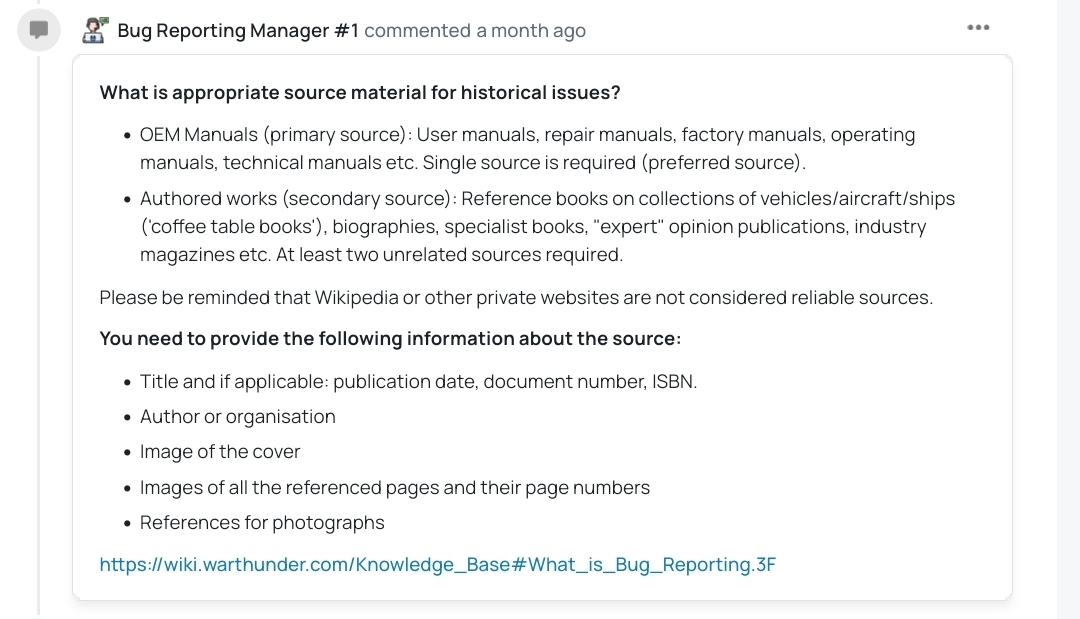Image resolution: width=1080 pixels, height=619 pixels.
Task: Click the "Authored works (secondary source)" bullet text
Action: pos(298,199)
